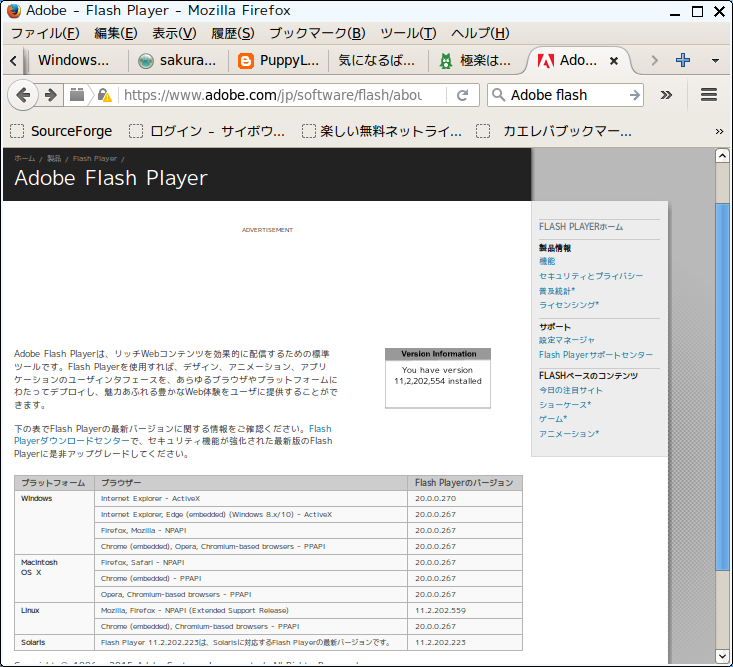Click the ホーム breadcrumb link

[x=25, y=158]
